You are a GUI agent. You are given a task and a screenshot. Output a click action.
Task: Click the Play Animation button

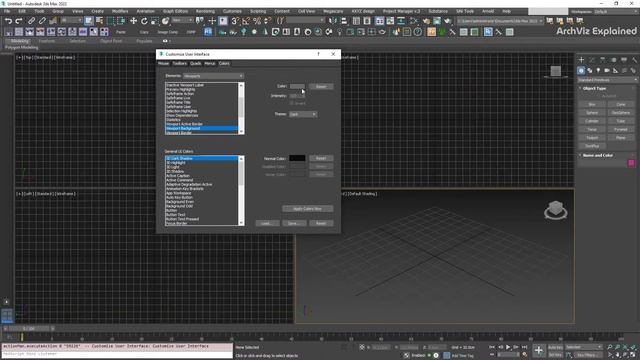coord(508,347)
